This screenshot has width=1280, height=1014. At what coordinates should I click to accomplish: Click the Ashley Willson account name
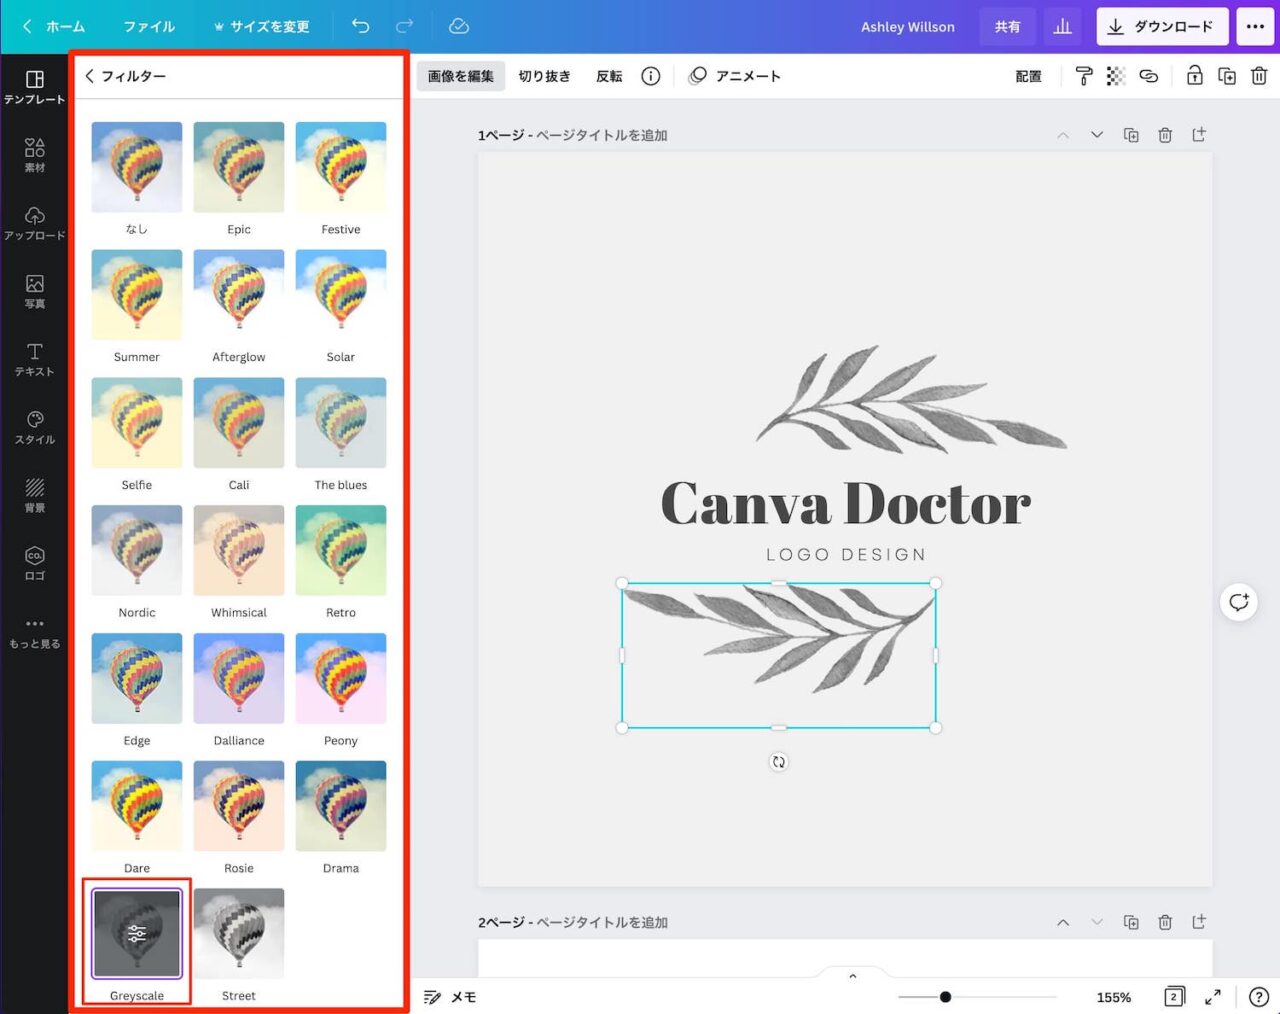[x=908, y=26]
